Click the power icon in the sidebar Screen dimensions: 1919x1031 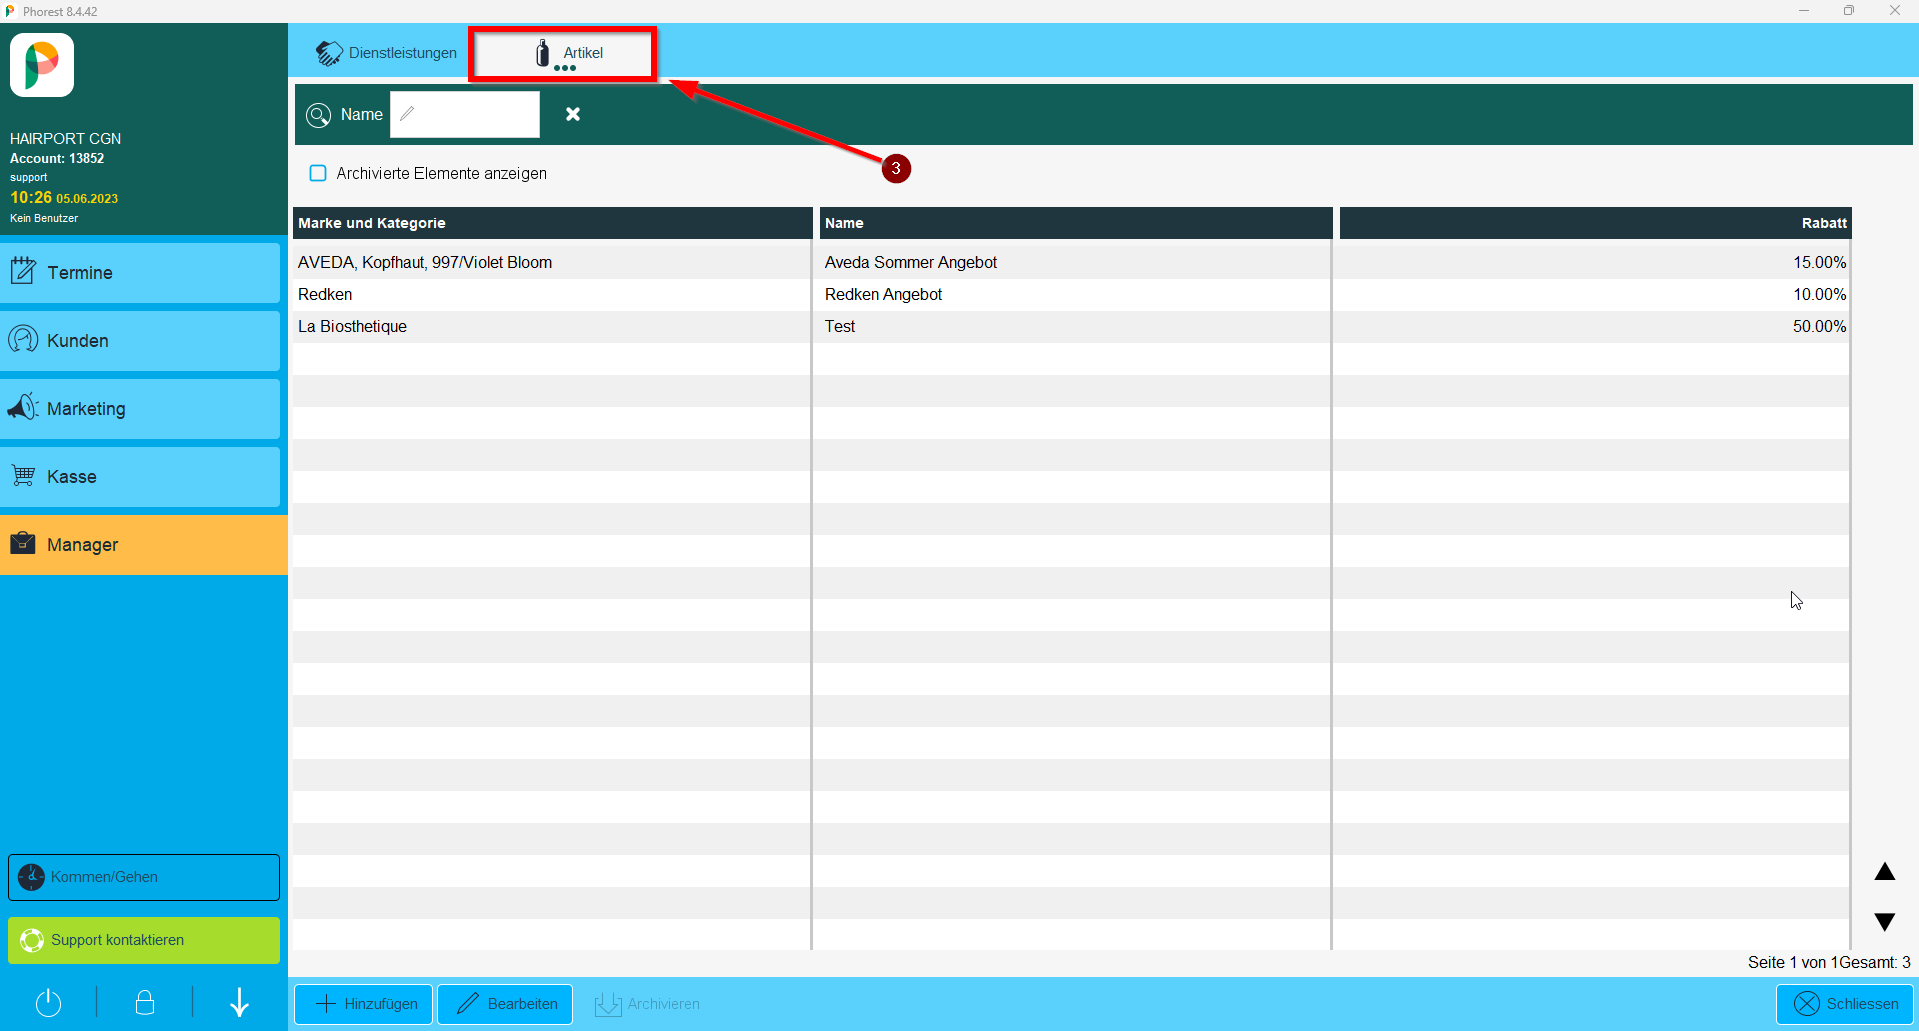point(48,1002)
